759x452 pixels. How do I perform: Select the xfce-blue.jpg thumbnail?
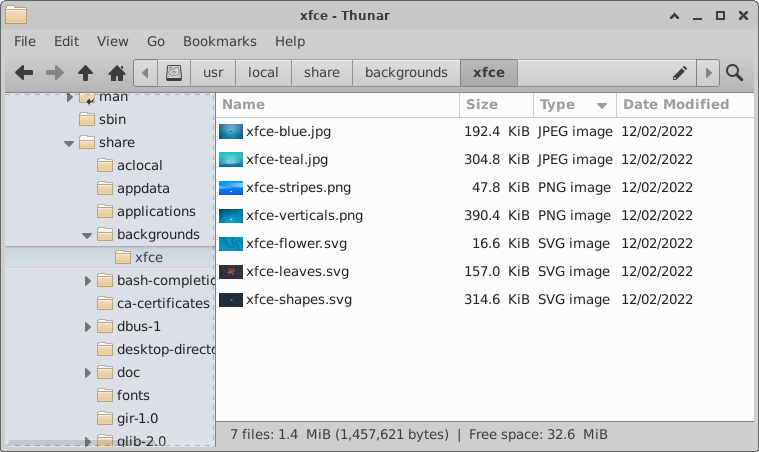[x=231, y=132]
